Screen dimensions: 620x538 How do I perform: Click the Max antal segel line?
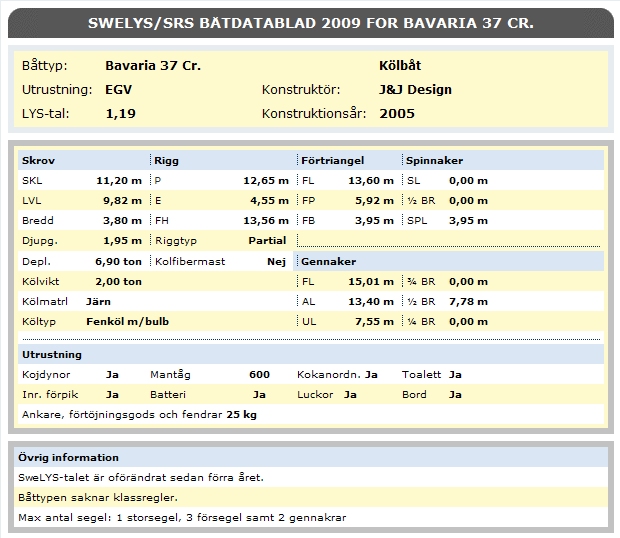coord(182,518)
